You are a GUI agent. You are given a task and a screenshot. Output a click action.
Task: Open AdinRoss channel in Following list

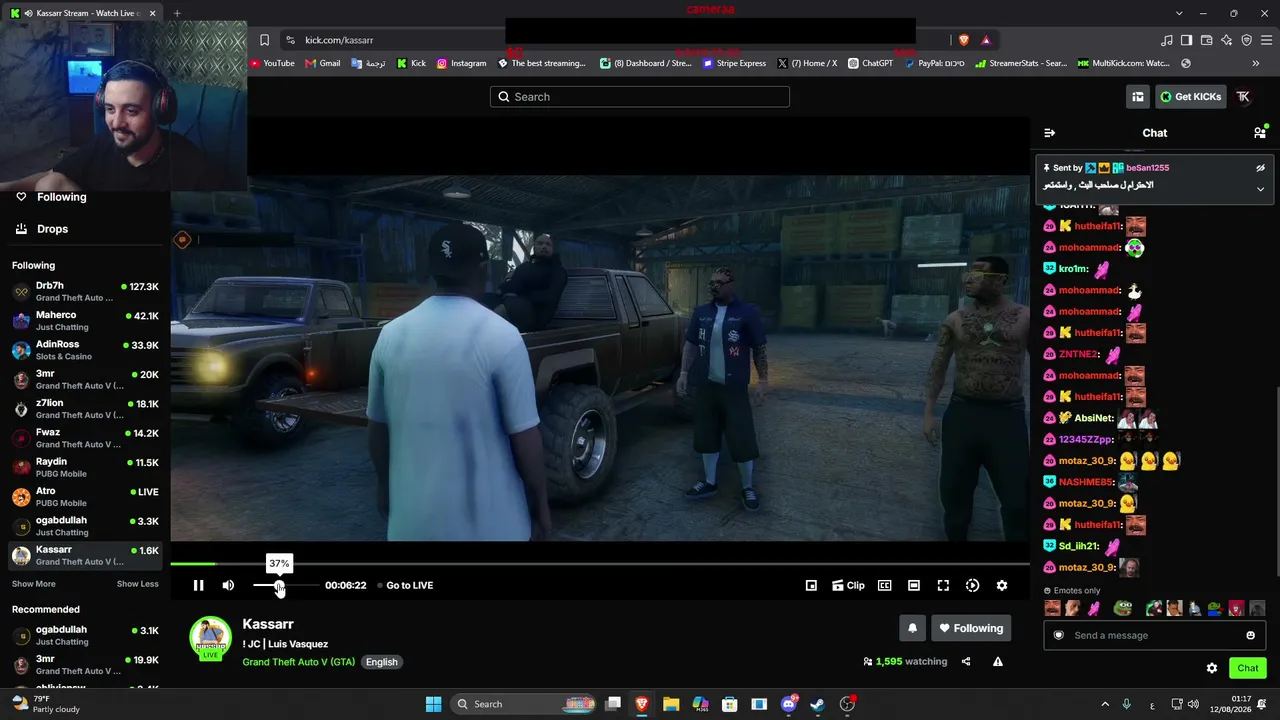click(x=85, y=350)
